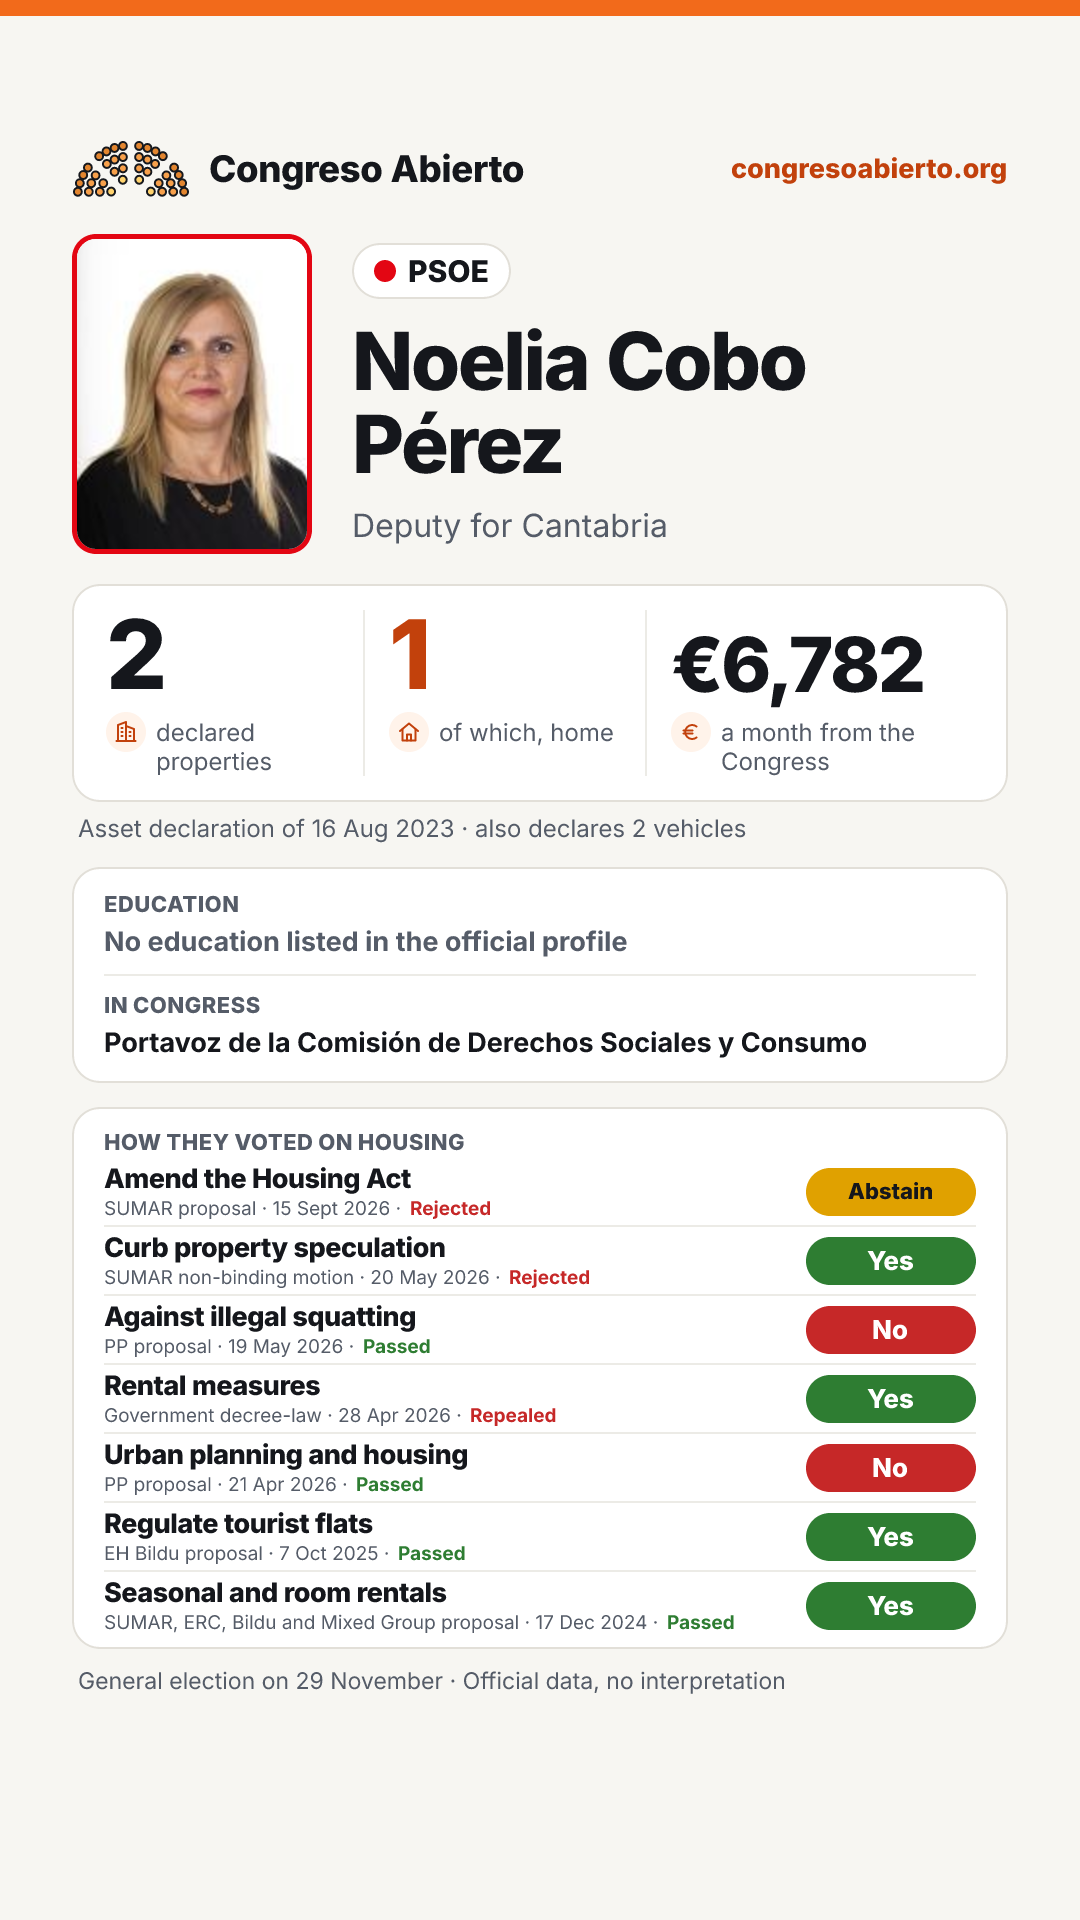Click the Abstain vote pill
The image size is (1080, 1920).
coord(891,1192)
